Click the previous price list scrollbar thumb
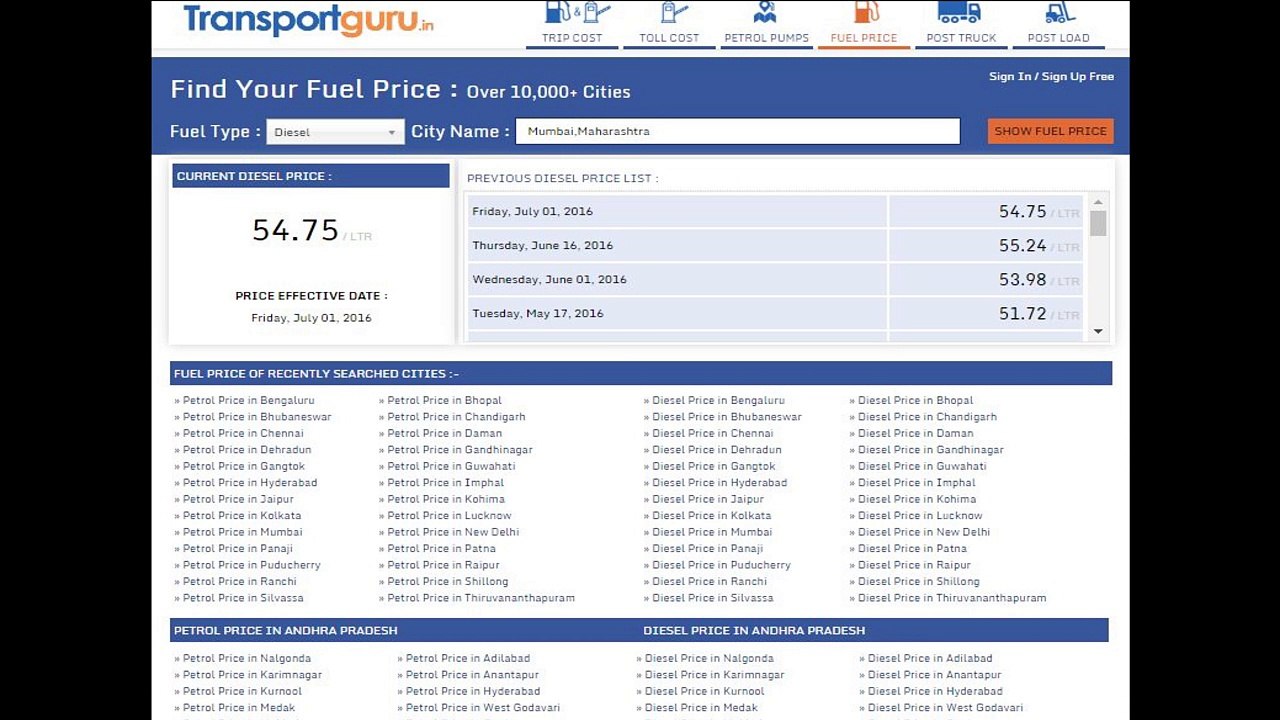 (1098, 223)
